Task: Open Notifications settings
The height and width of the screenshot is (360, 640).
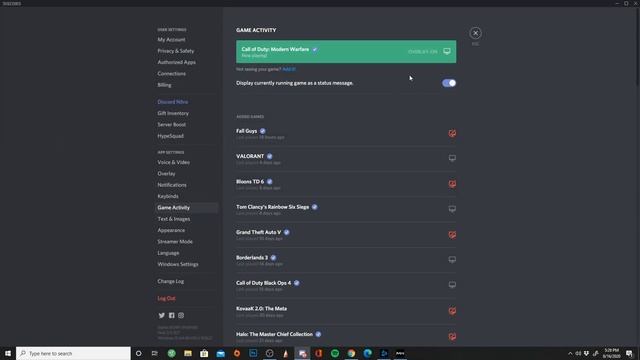Action: (172, 185)
